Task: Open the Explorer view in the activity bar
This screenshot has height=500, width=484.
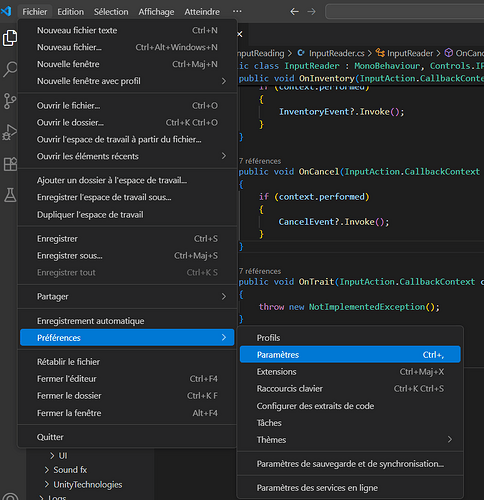Action: (x=10, y=38)
